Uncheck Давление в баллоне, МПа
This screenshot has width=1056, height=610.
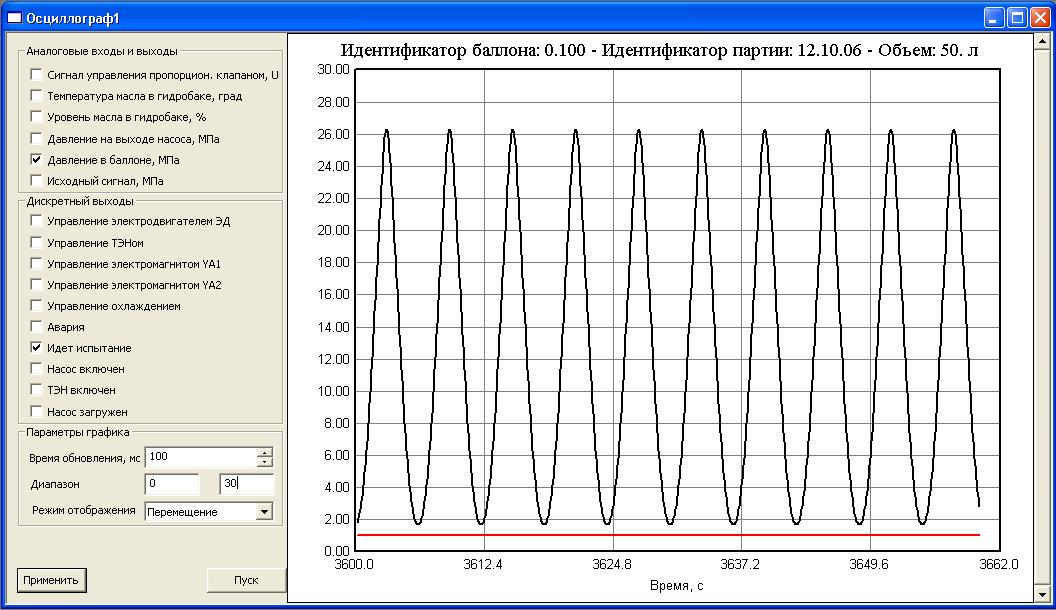tap(37, 160)
